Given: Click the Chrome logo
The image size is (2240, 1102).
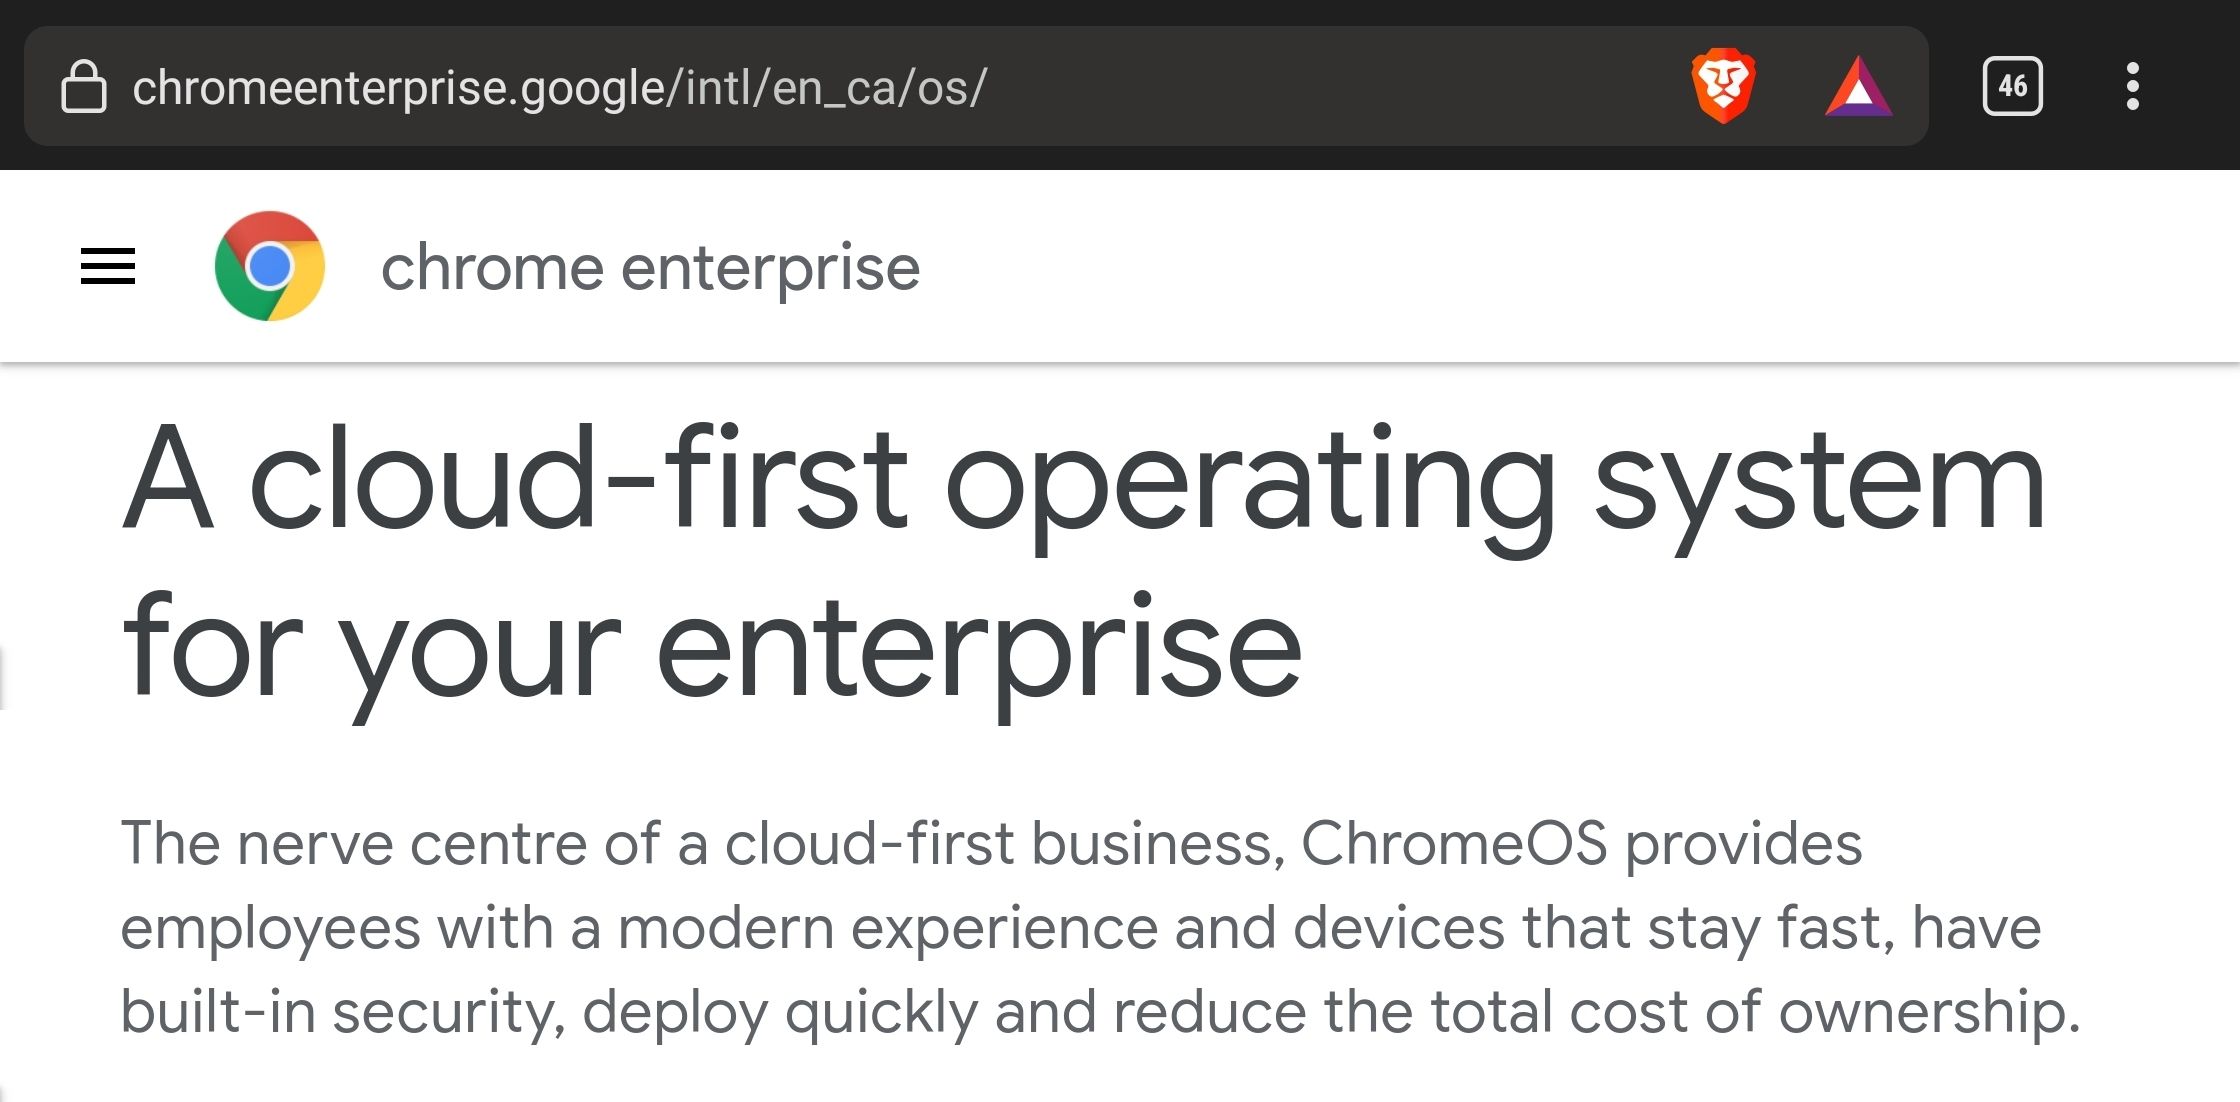Looking at the screenshot, I should [x=270, y=266].
